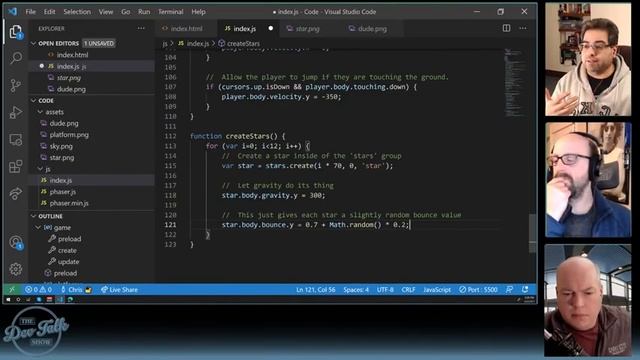Open the Extensions view icon
This screenshot has width=640, height=360.
[x=16, y=167]
